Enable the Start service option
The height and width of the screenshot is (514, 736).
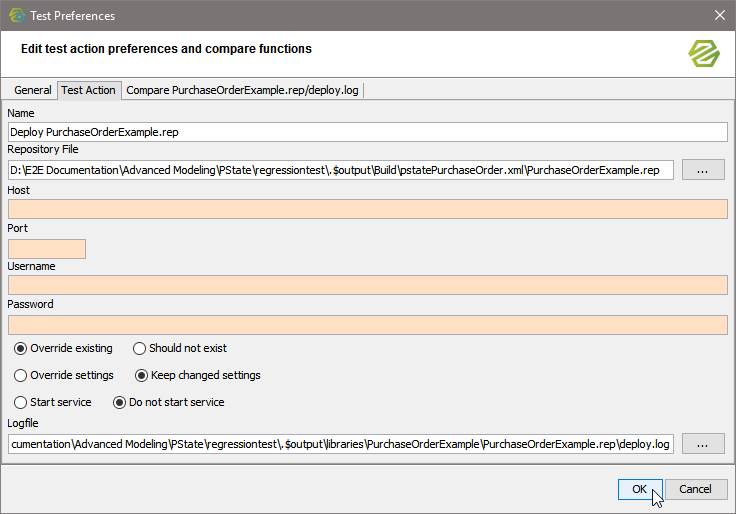point(21,403)
